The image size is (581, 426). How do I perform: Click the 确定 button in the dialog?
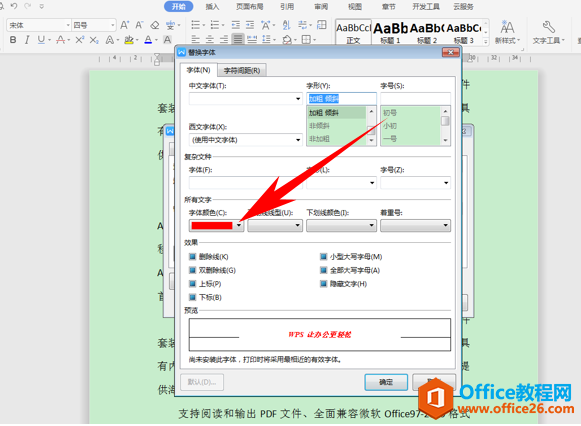pos(386,382)
